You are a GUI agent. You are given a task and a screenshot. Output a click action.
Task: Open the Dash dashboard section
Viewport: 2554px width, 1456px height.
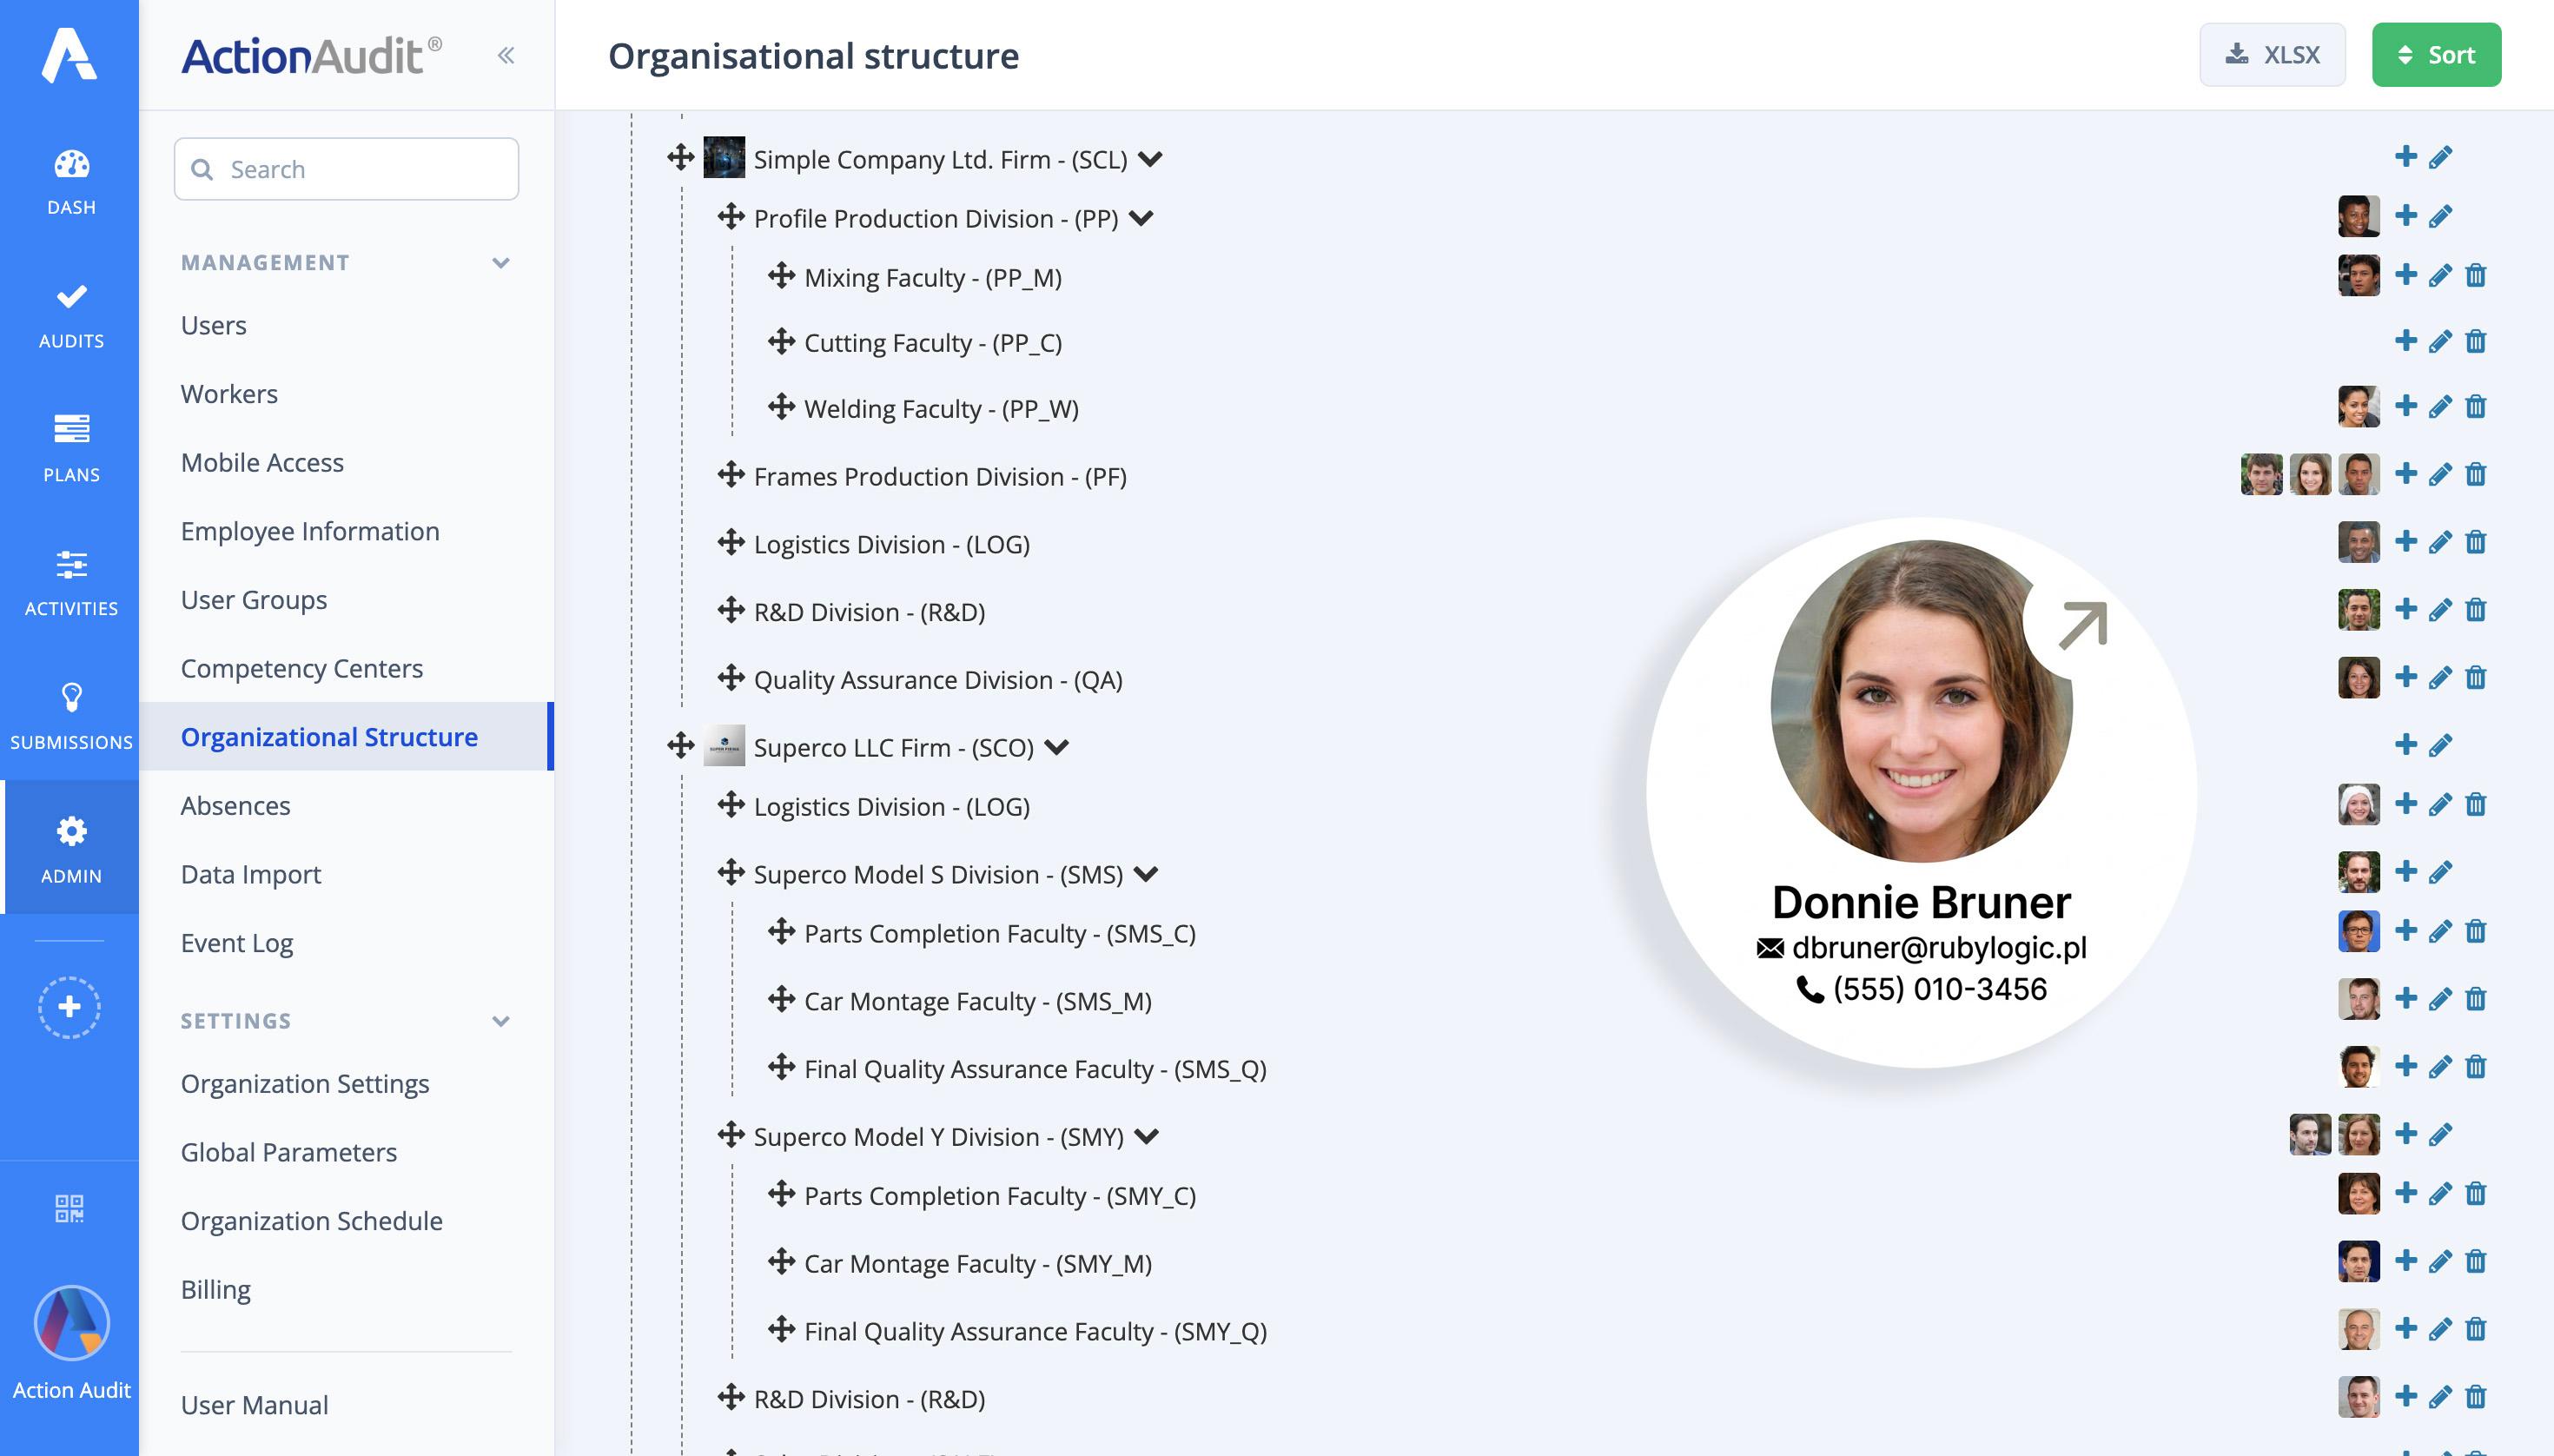pyautogui.click(x=71, y=181)
